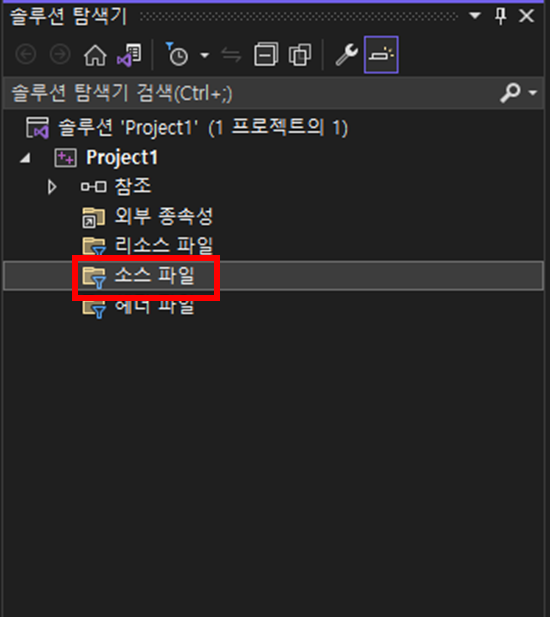Select 외부 종속성 in the tree
550x617 pixels.
tap(164, 216)
